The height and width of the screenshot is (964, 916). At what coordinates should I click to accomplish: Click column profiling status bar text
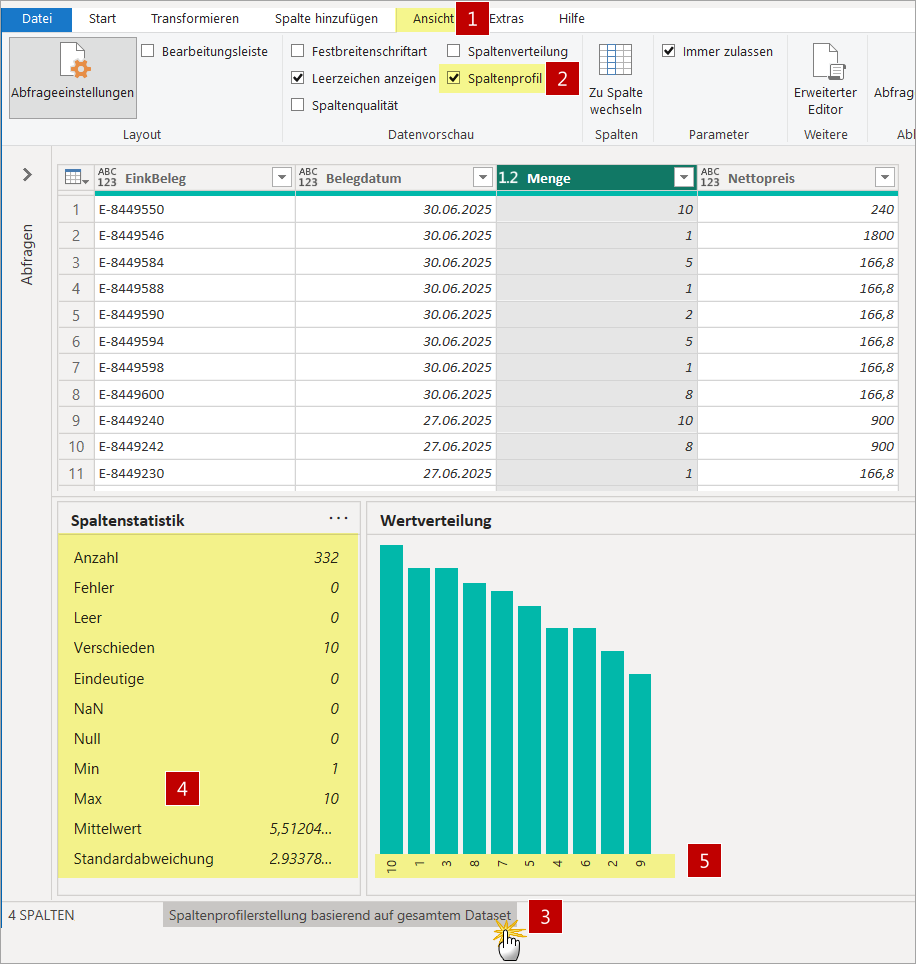340,915
